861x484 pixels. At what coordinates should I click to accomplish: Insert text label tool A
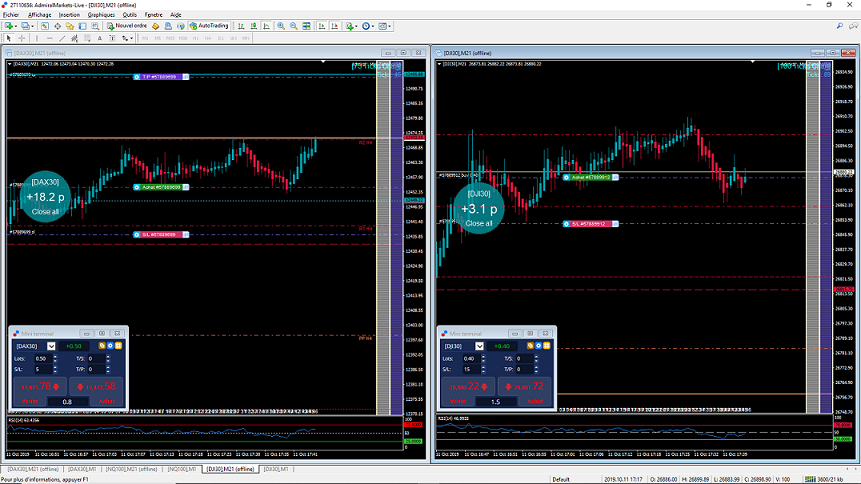pos(99,38)
